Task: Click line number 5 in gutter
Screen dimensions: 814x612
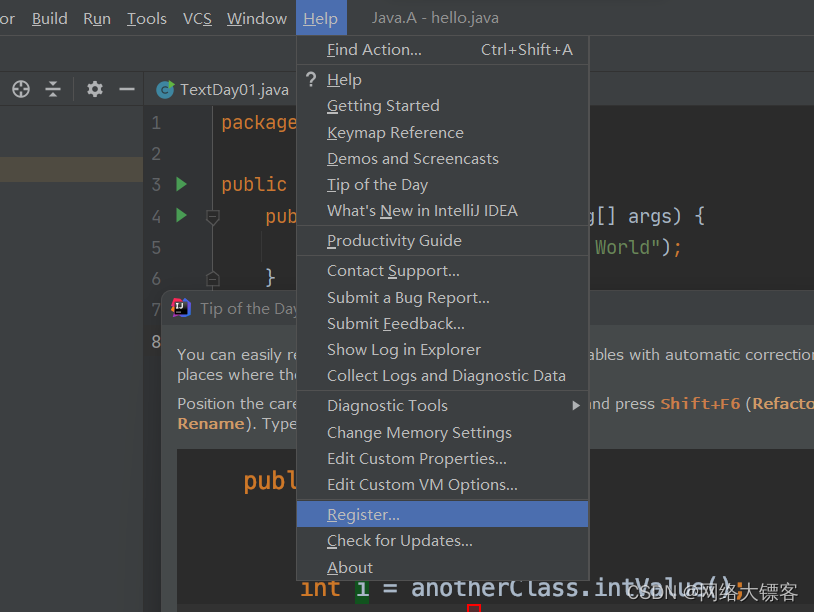Action: [156, 248]
